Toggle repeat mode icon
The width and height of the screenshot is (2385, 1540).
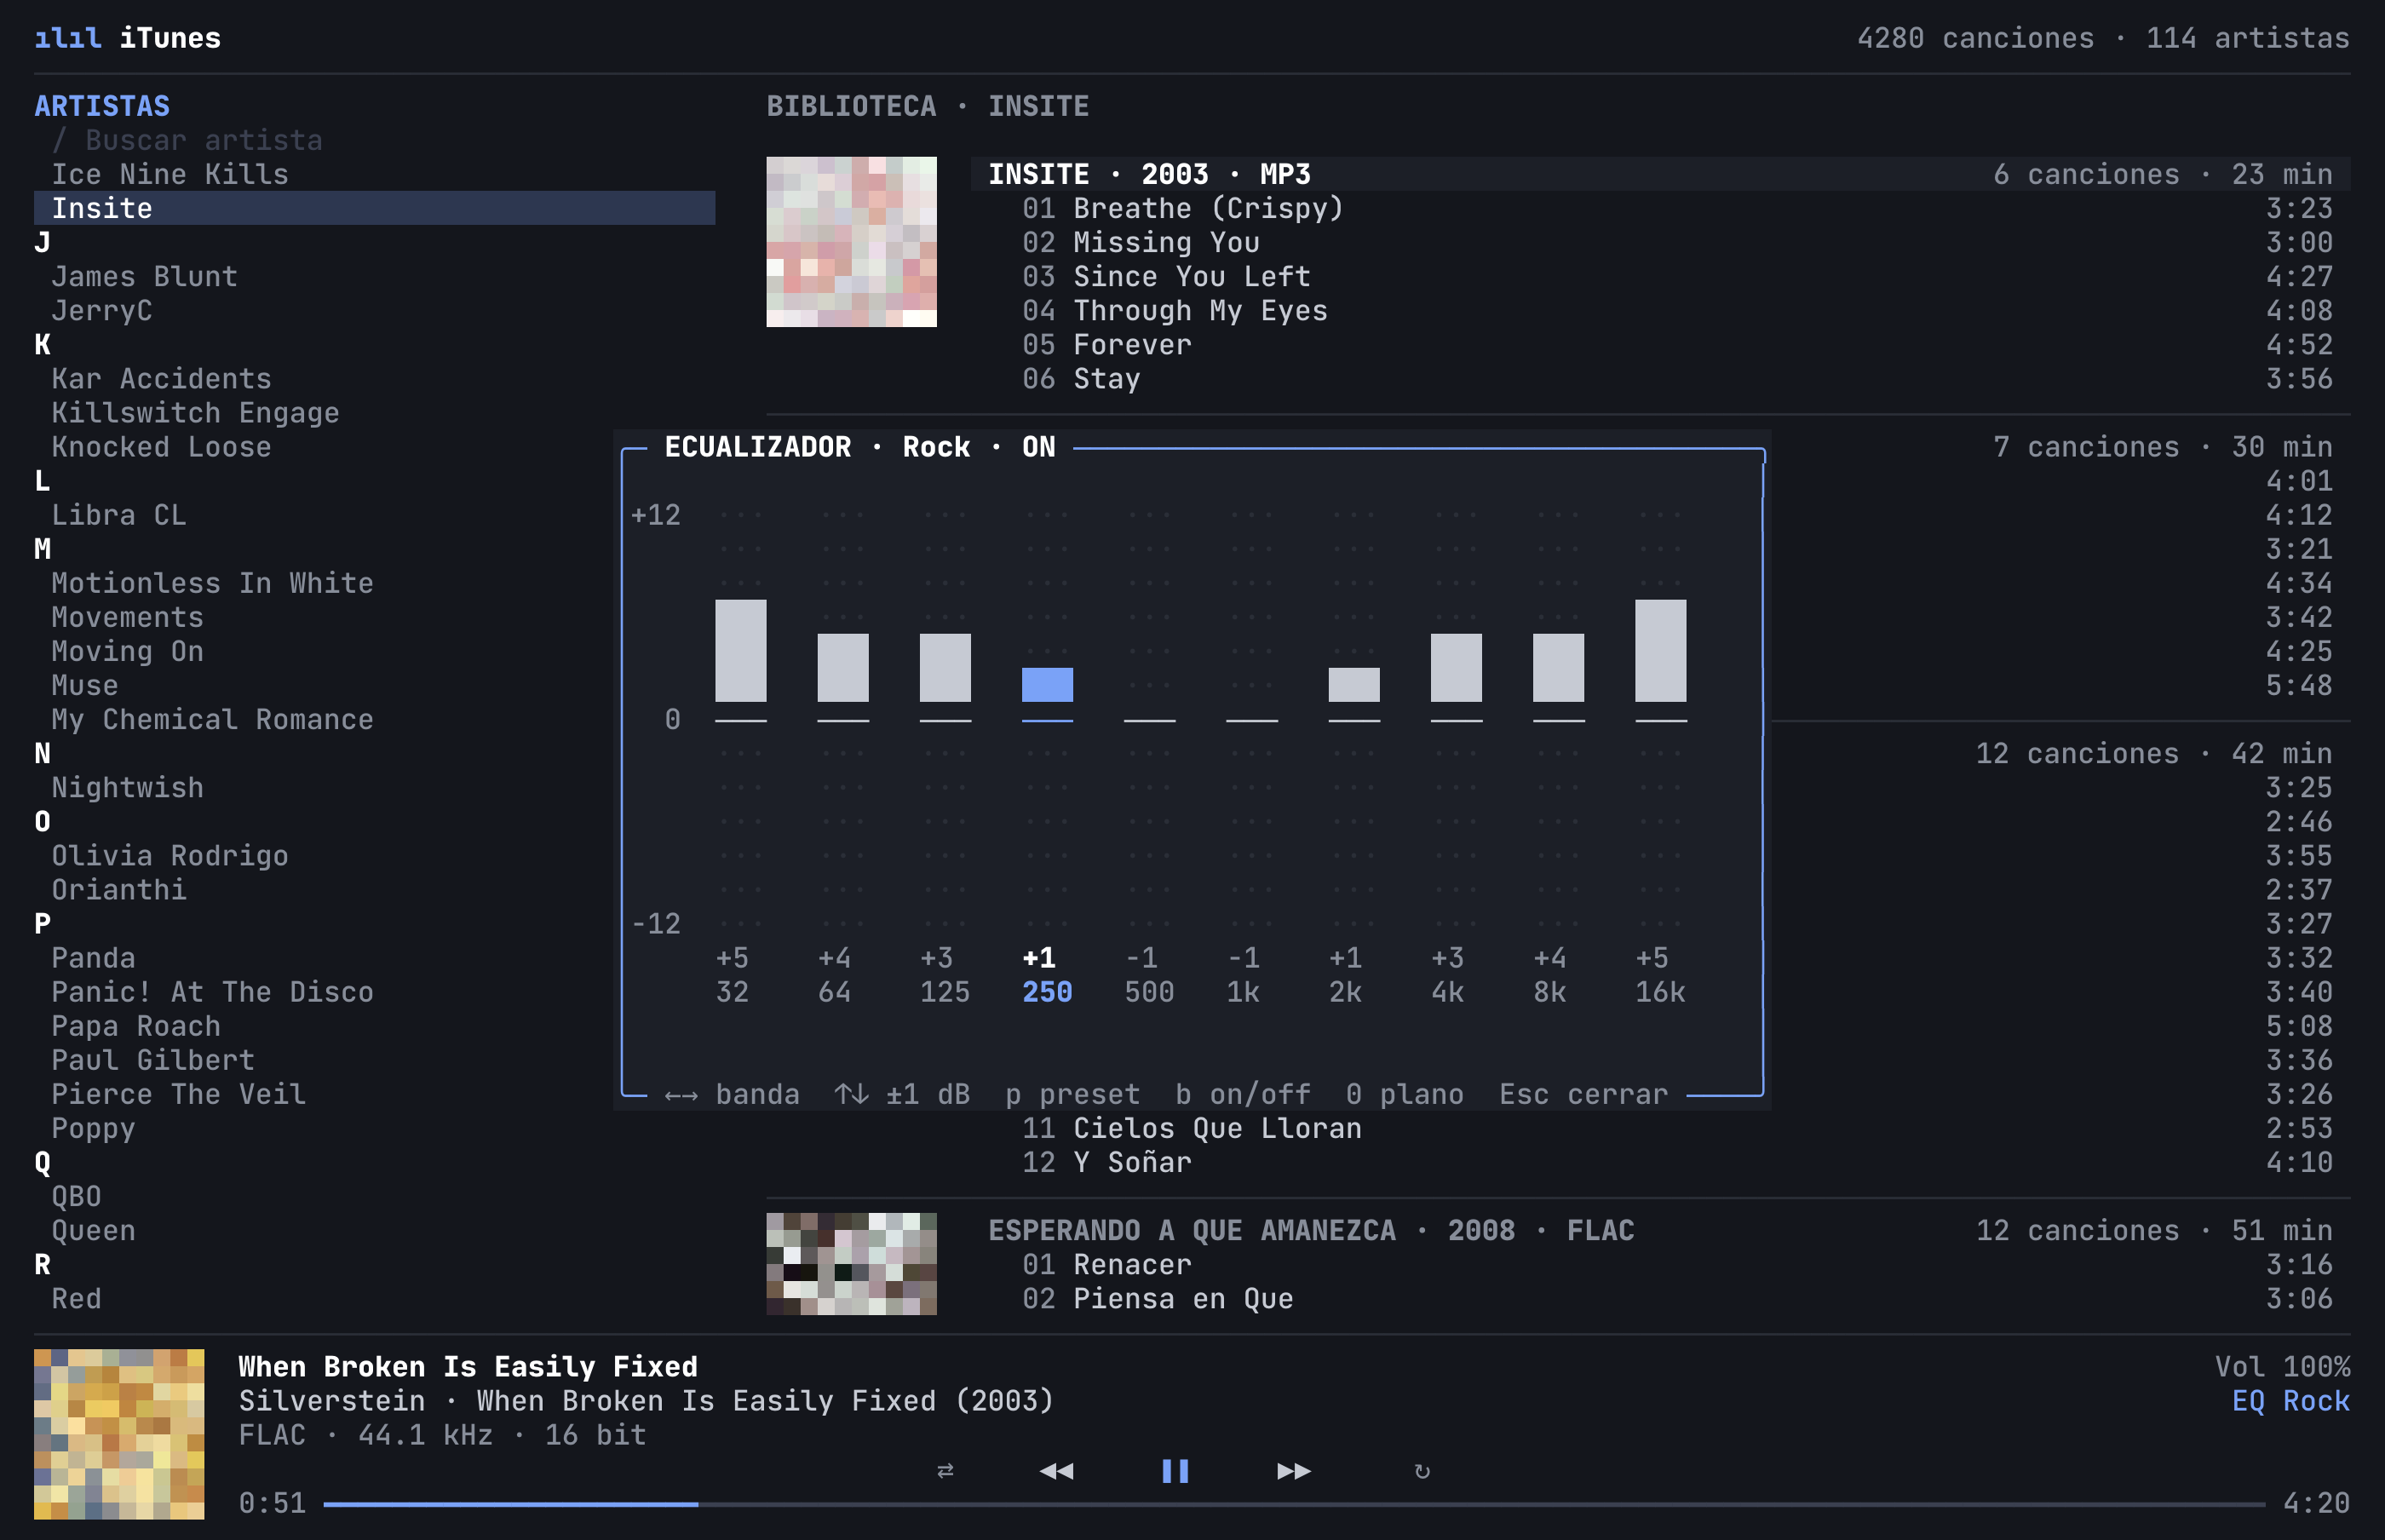1422,1471
